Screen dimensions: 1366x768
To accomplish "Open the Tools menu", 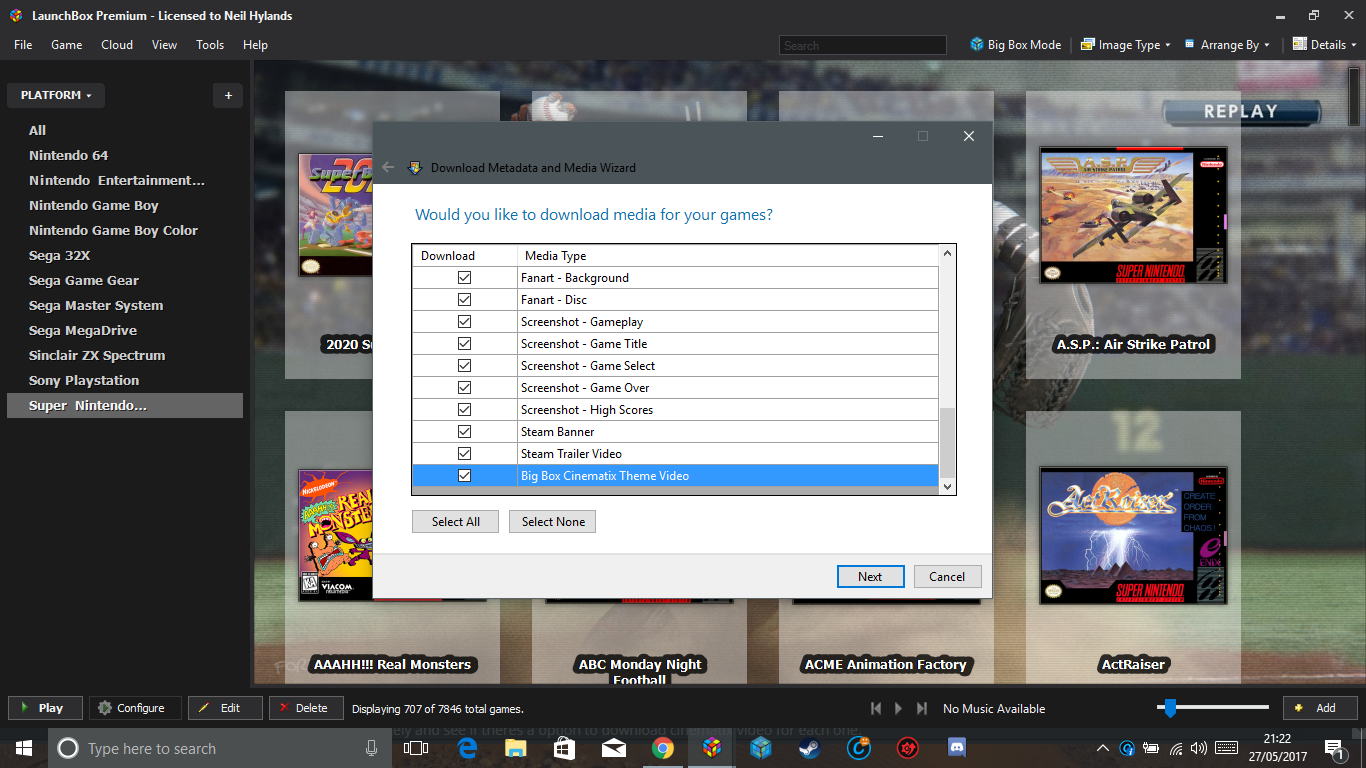I will point(210,45).
